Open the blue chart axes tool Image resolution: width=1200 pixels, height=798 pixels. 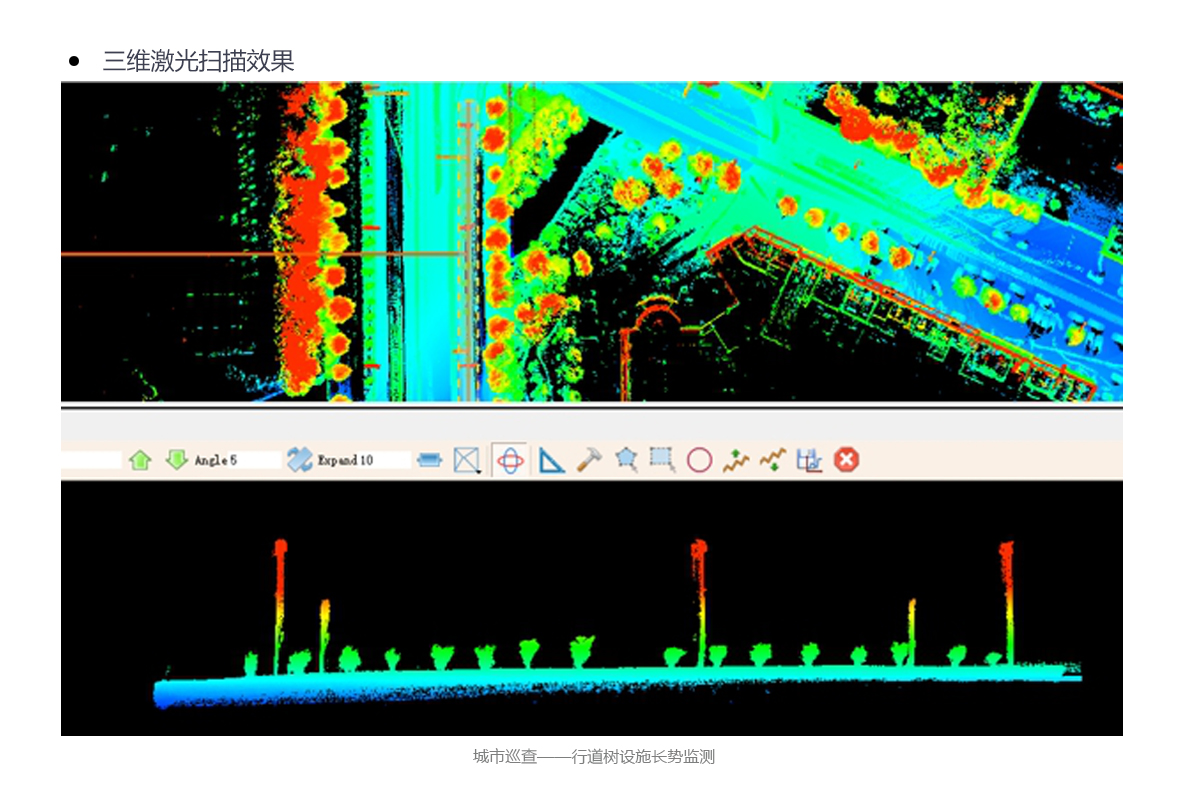coord(809,460)
